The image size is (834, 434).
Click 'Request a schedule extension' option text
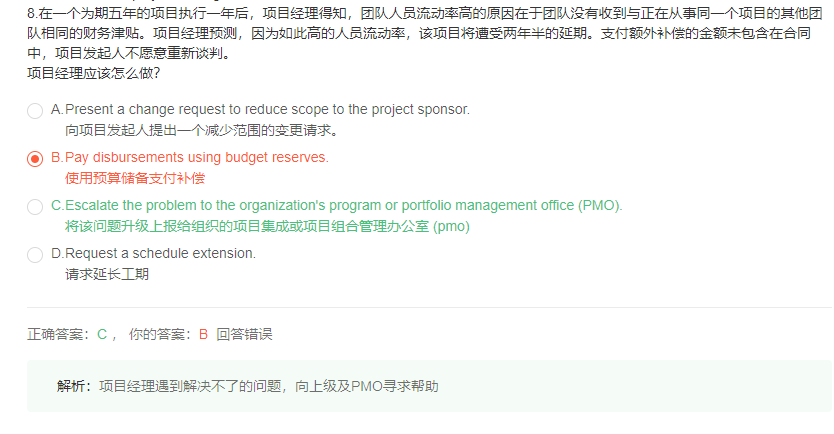tap(160, 253)
